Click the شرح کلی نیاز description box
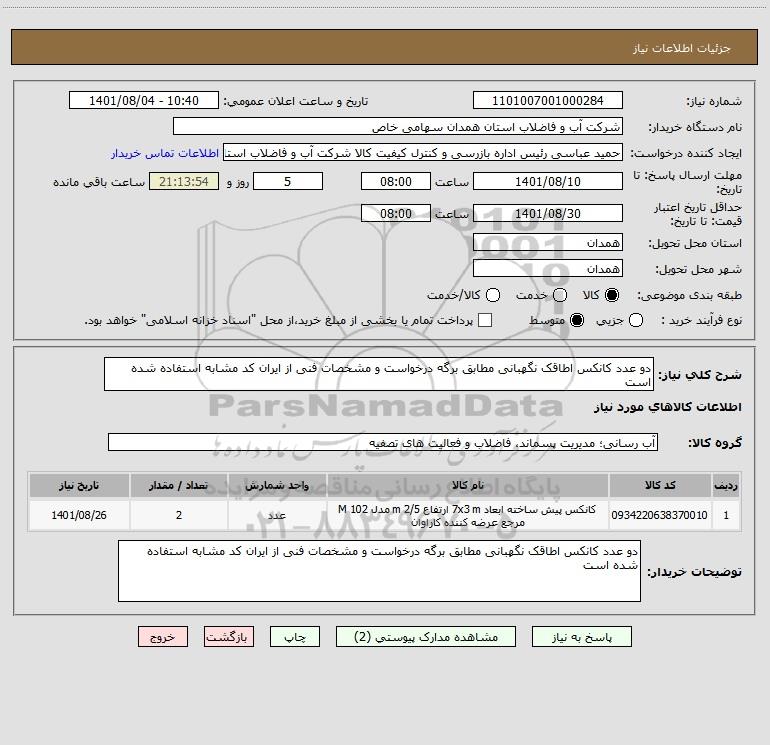 (379, 375)
